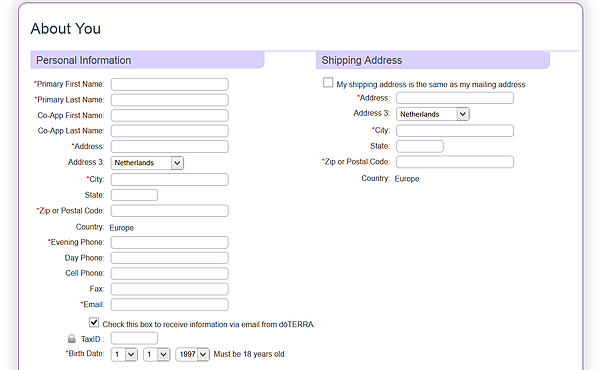600x370 pixels.
Task: Select the Day Phone input box
Action: (x=170, y=258)
